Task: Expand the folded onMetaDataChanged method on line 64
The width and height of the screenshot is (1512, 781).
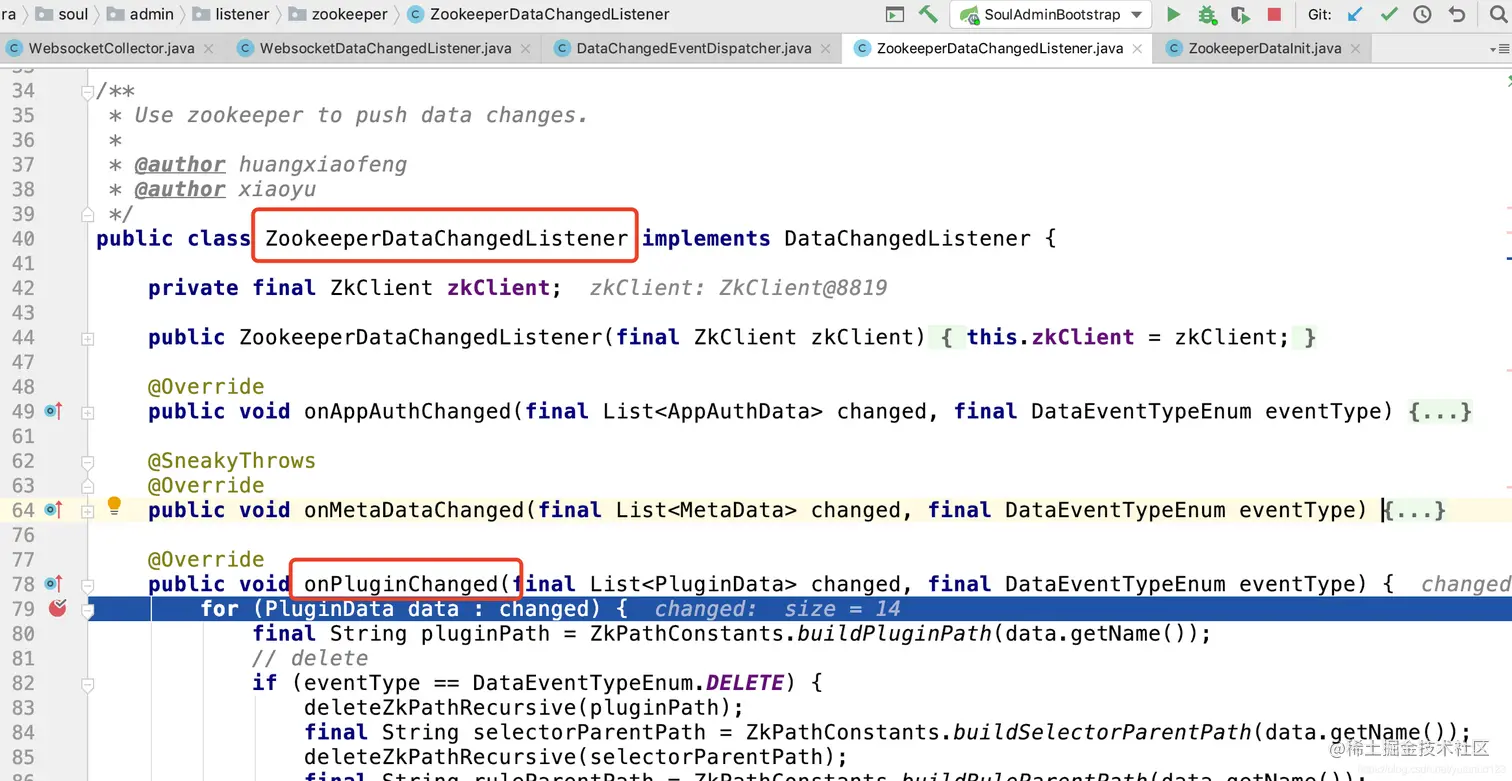Action: pyautogui.click(x=87, y=511)
